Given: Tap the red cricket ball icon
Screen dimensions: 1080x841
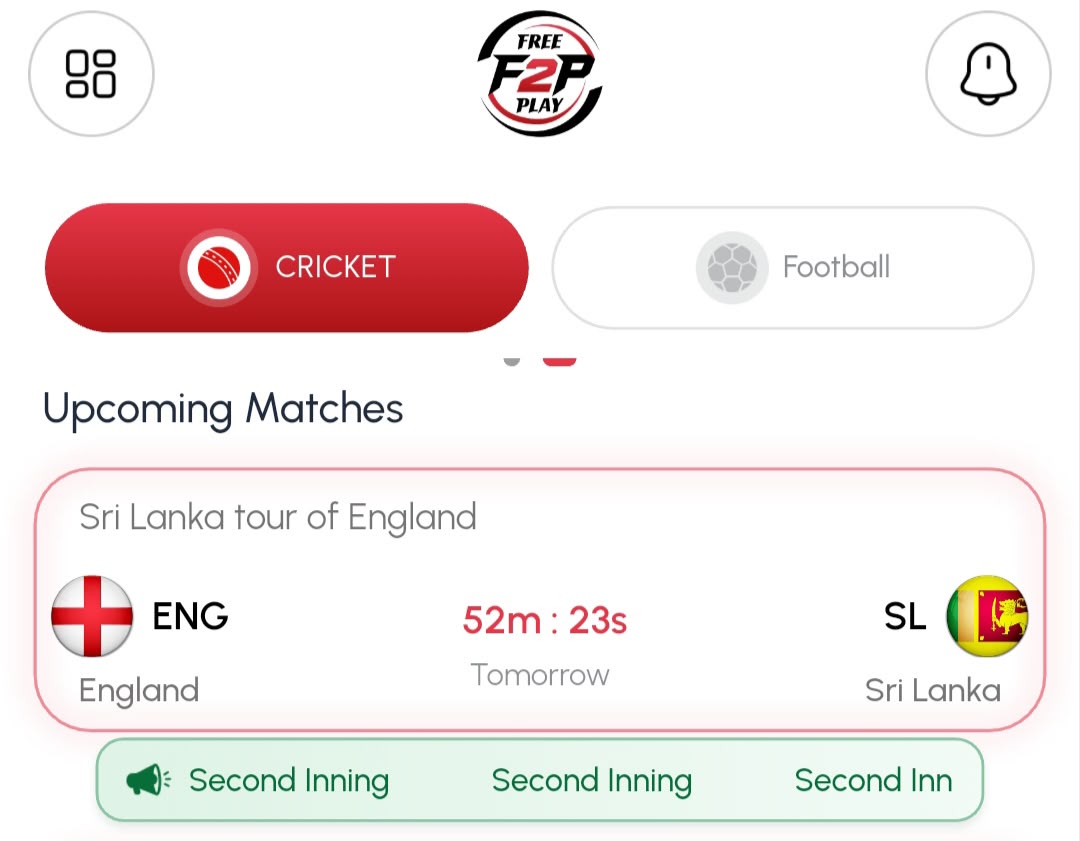Looking at the screenshot, I should pos(219,267).
